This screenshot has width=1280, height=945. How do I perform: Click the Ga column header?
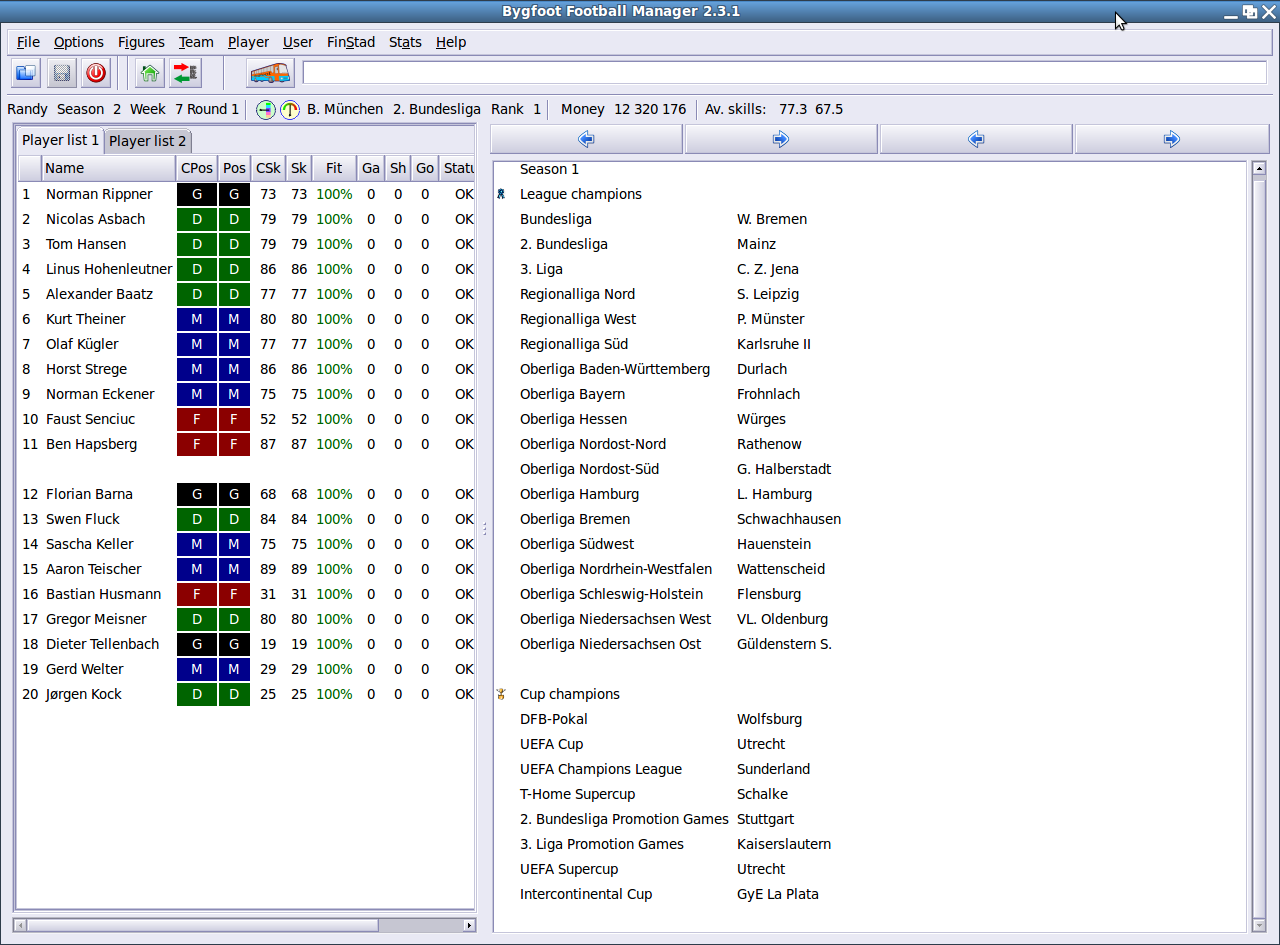pyautogui.click(x=371, y=168)
